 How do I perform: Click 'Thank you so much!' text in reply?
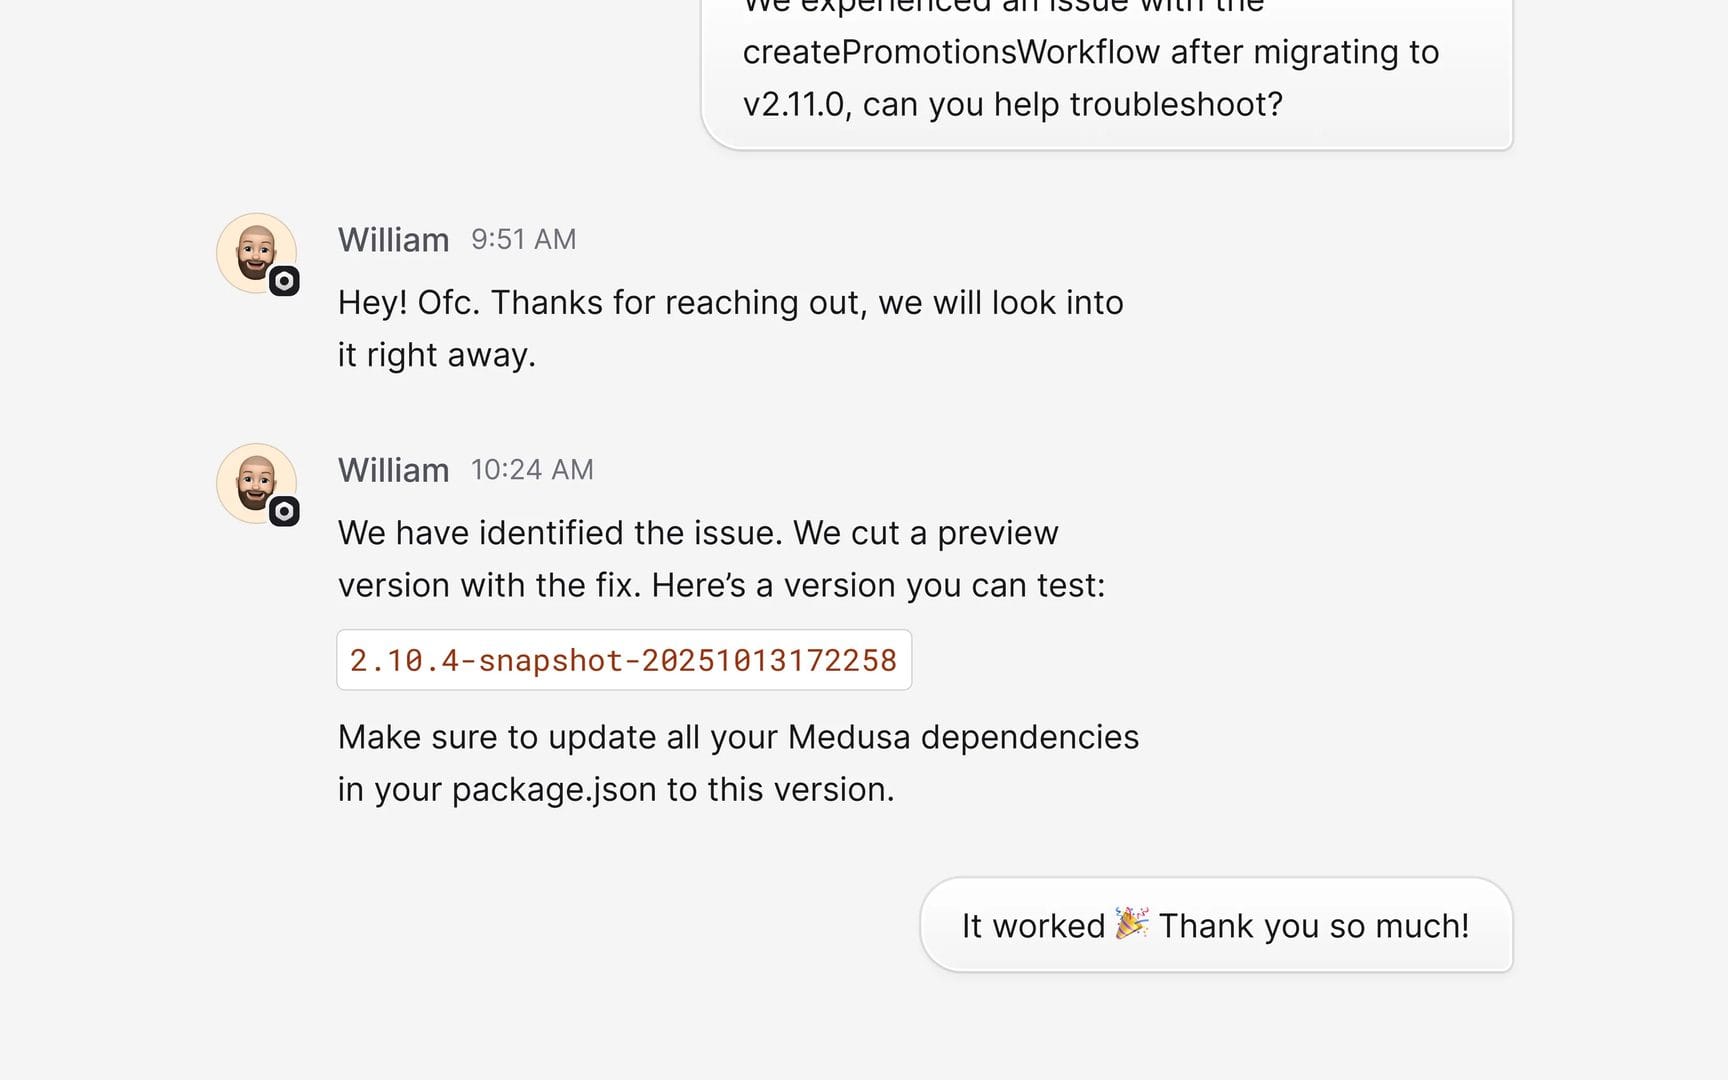tap(1314, 926)
